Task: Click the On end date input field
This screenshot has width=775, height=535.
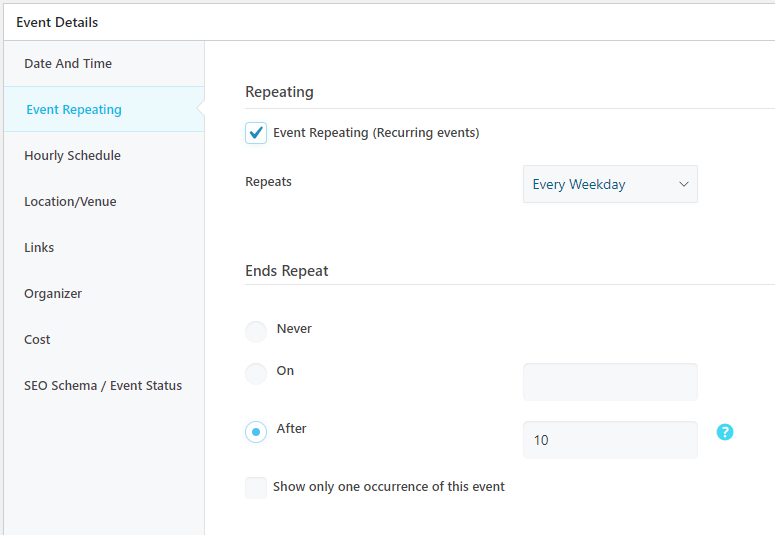Action: [610, 382]
